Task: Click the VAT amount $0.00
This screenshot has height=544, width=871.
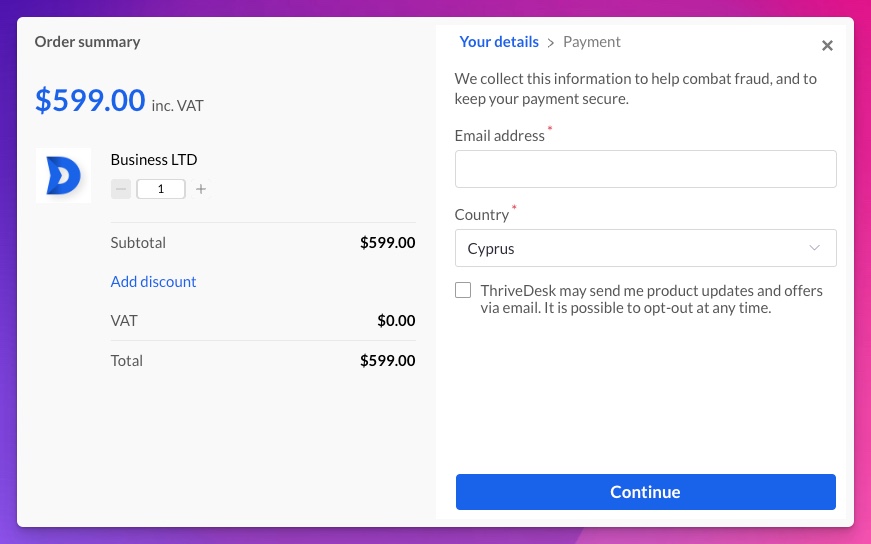Action: point(396,321)
